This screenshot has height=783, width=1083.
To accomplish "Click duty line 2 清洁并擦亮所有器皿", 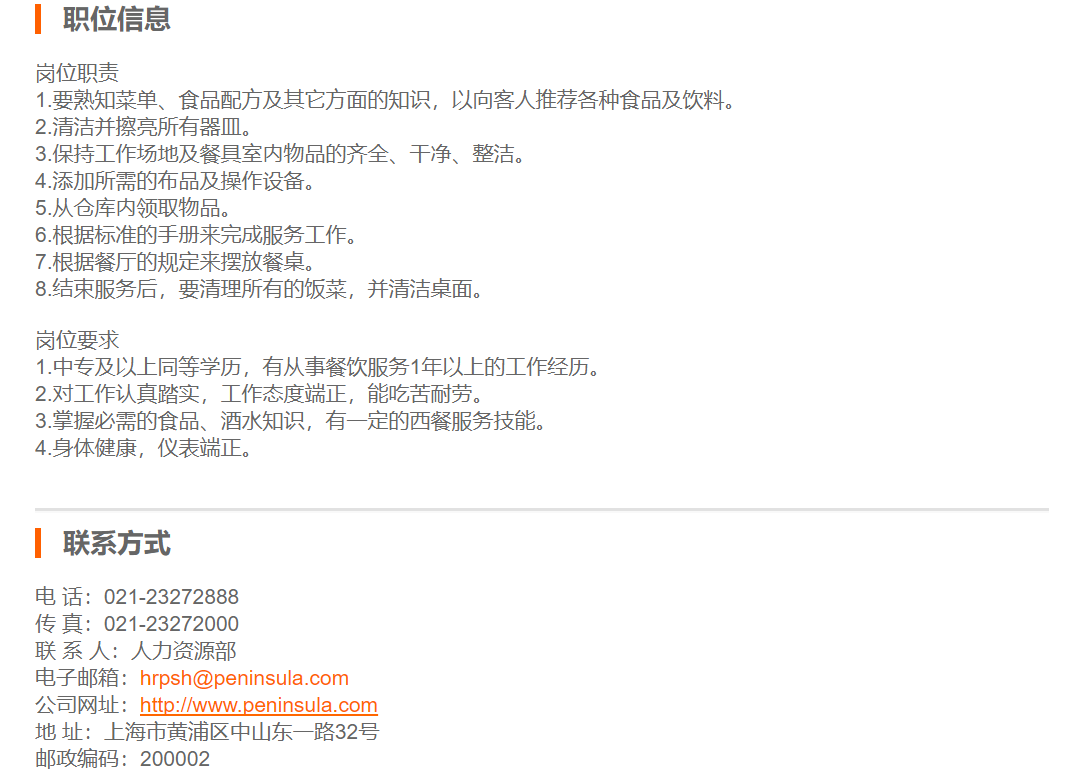I will pyautogui.click(x=144, y=127).
